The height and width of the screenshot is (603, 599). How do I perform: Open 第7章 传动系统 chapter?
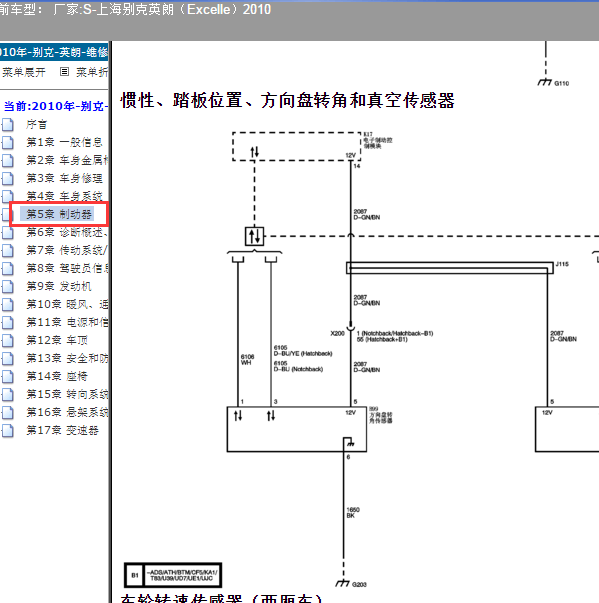pyautogui.click(x=67, y=250)
